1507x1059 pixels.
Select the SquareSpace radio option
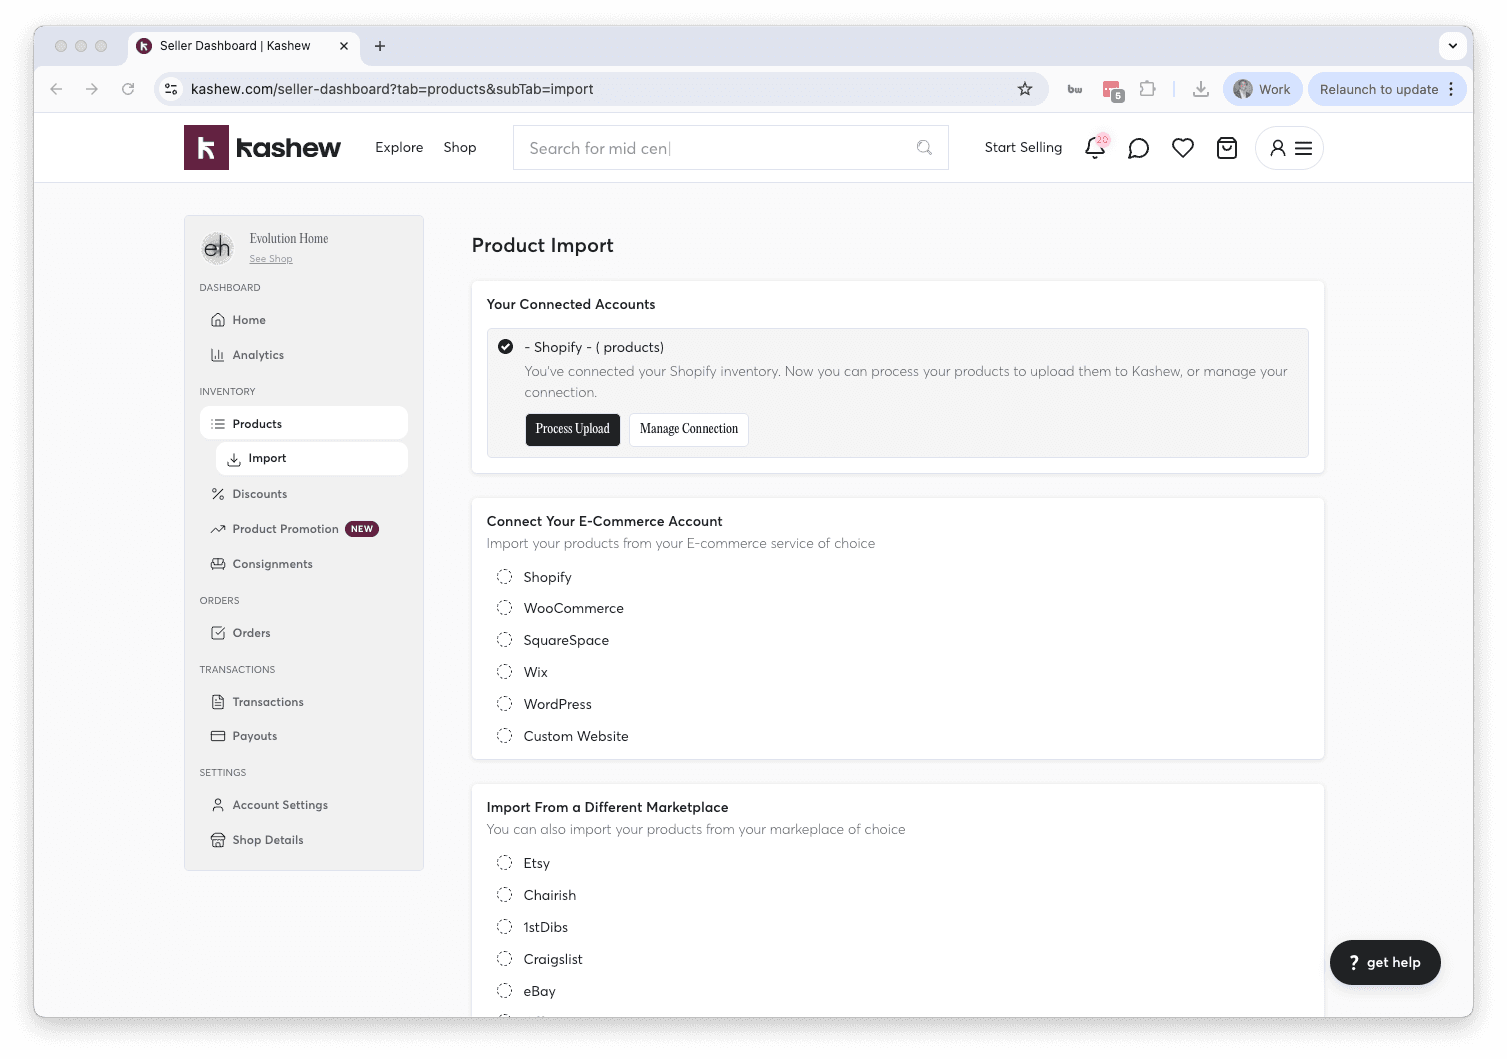(x=505, y=640)
